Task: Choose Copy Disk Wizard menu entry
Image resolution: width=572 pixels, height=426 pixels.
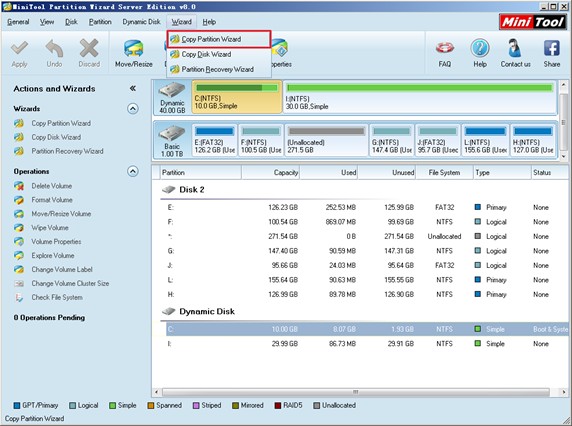Action: pos(219,54)
